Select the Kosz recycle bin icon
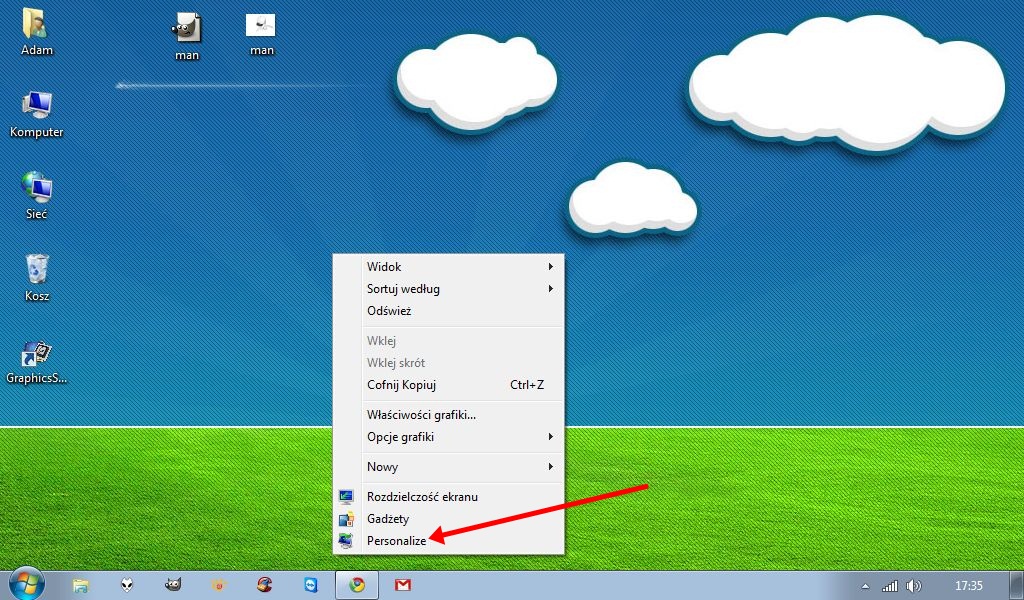Image resolution: width=1024 pixels, height=600 pixels. click(37, 278)
